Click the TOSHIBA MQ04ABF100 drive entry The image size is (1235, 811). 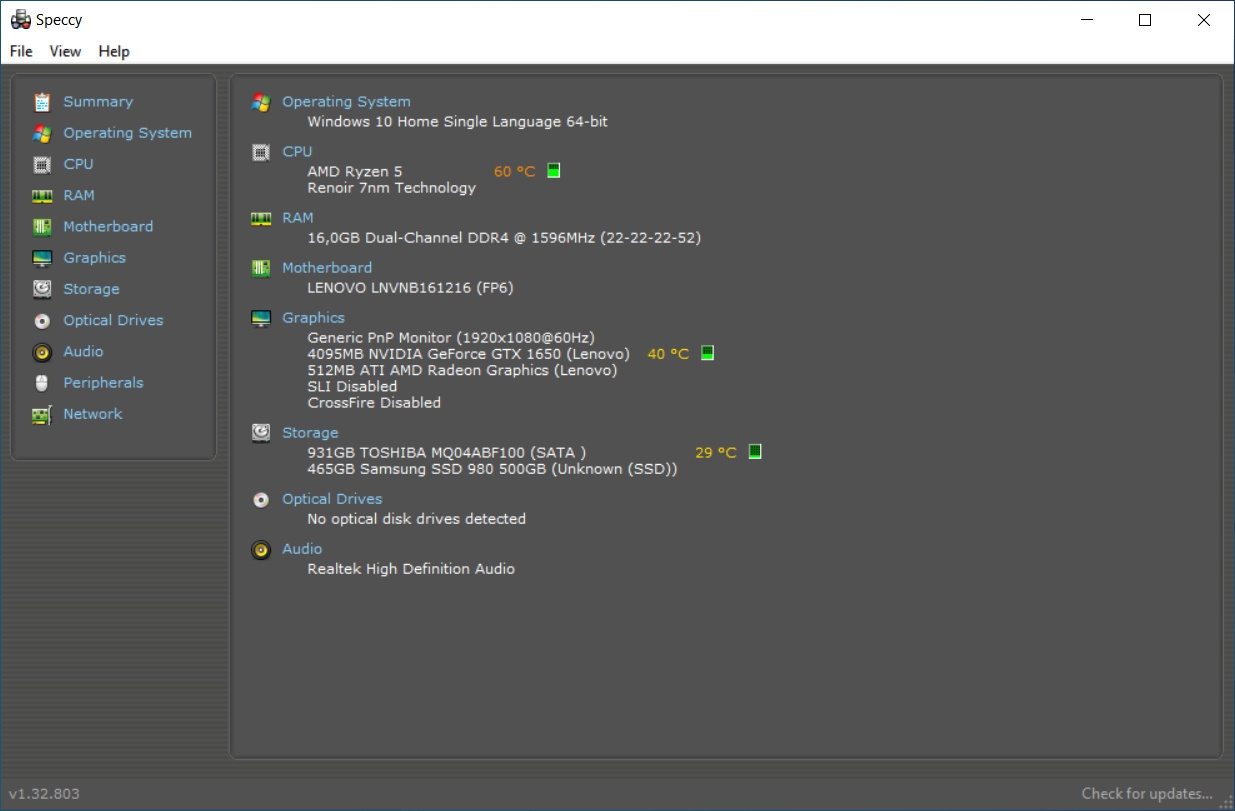(x=447, y=453)
